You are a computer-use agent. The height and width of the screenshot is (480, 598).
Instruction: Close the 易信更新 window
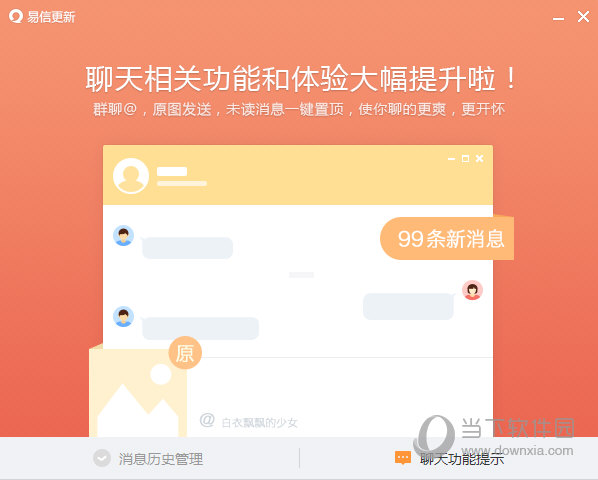click(x=584, y=17)
